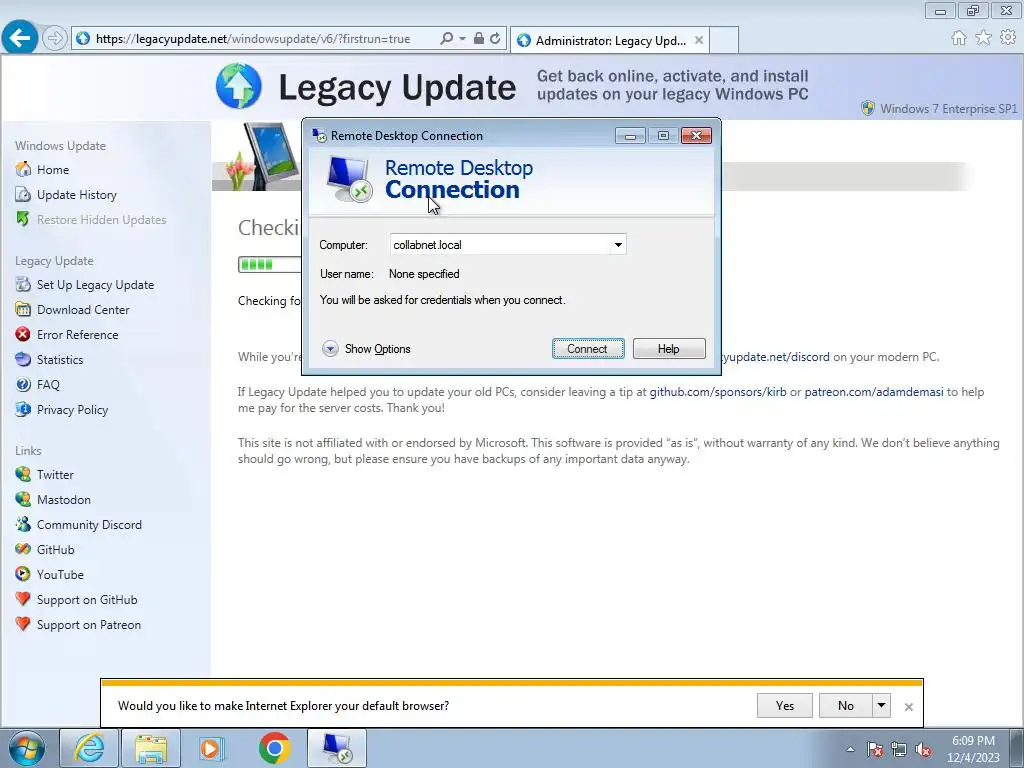The image size is (1024, 768).
Task: Click the Legacy Update globe logo
Action: pyautogui.click(x=239, y=86)
